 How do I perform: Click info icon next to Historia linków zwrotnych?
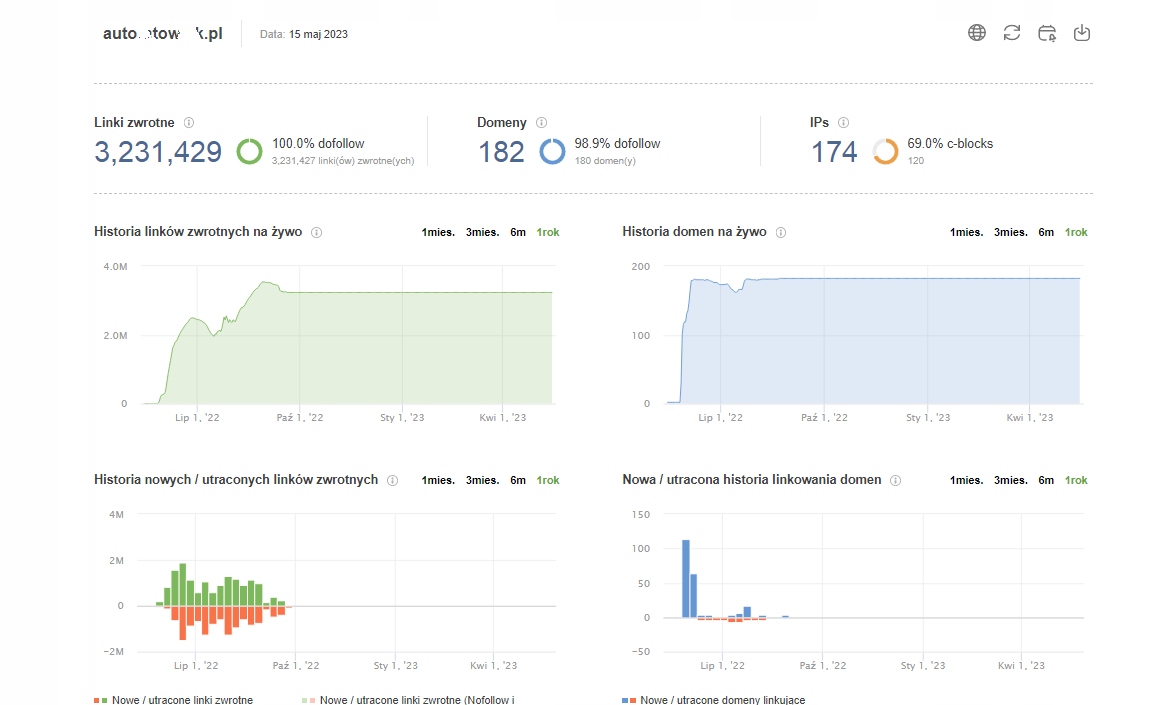(x=316, y=232)
